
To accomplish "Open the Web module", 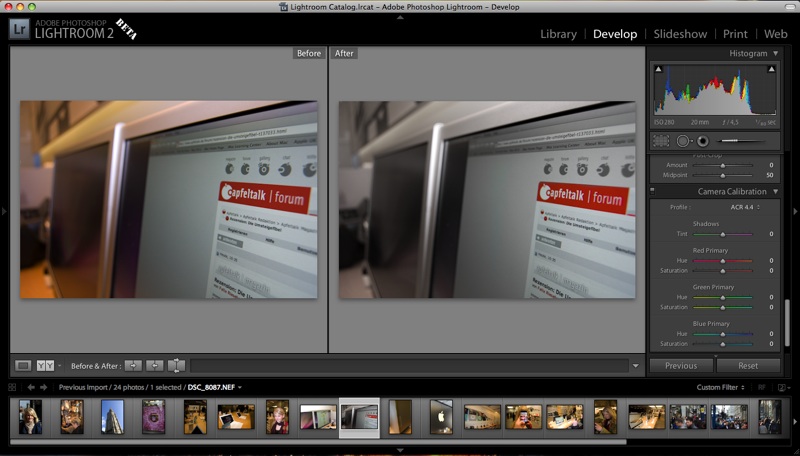I will tap(776, 34).
